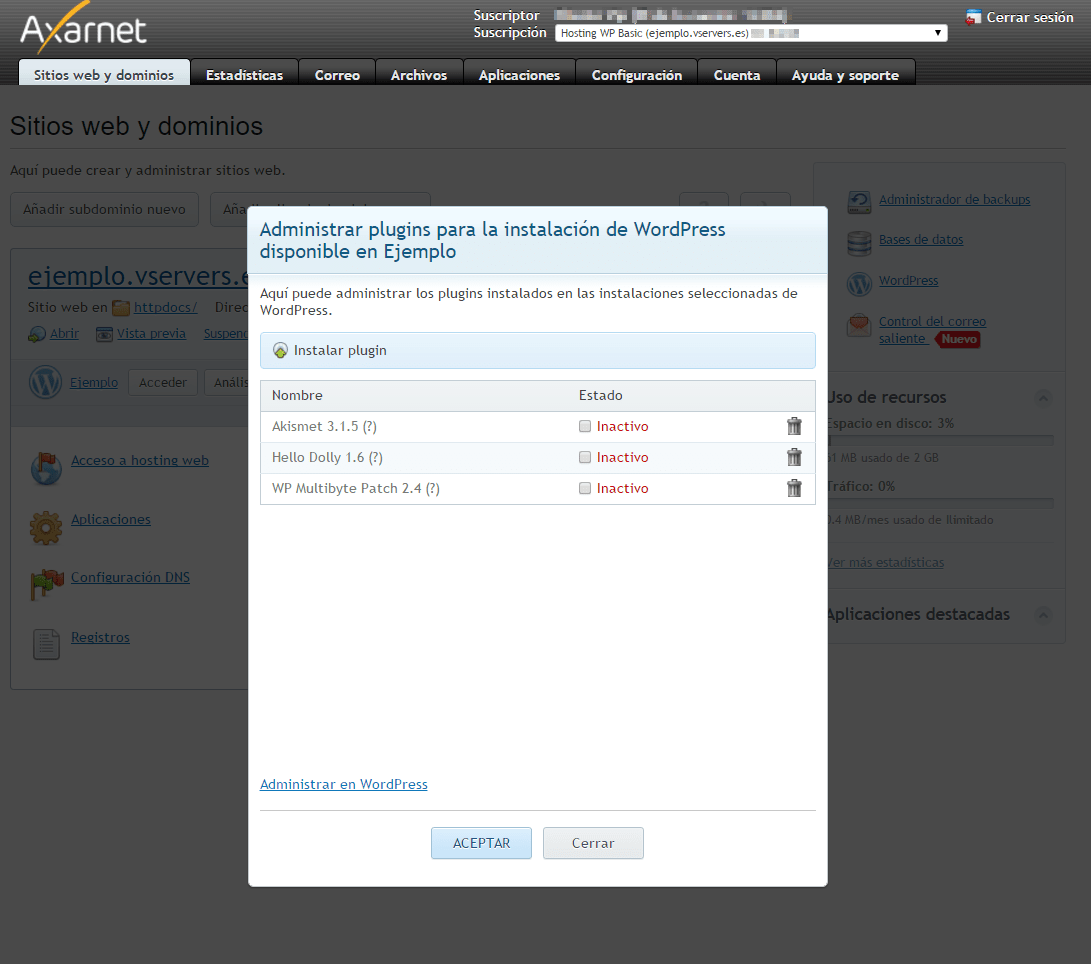Click the Akismet 3.1.5 (?) plugin name
Viewport: 1091px width, 964px height.
pyautogui.click(x=324, y=426)
